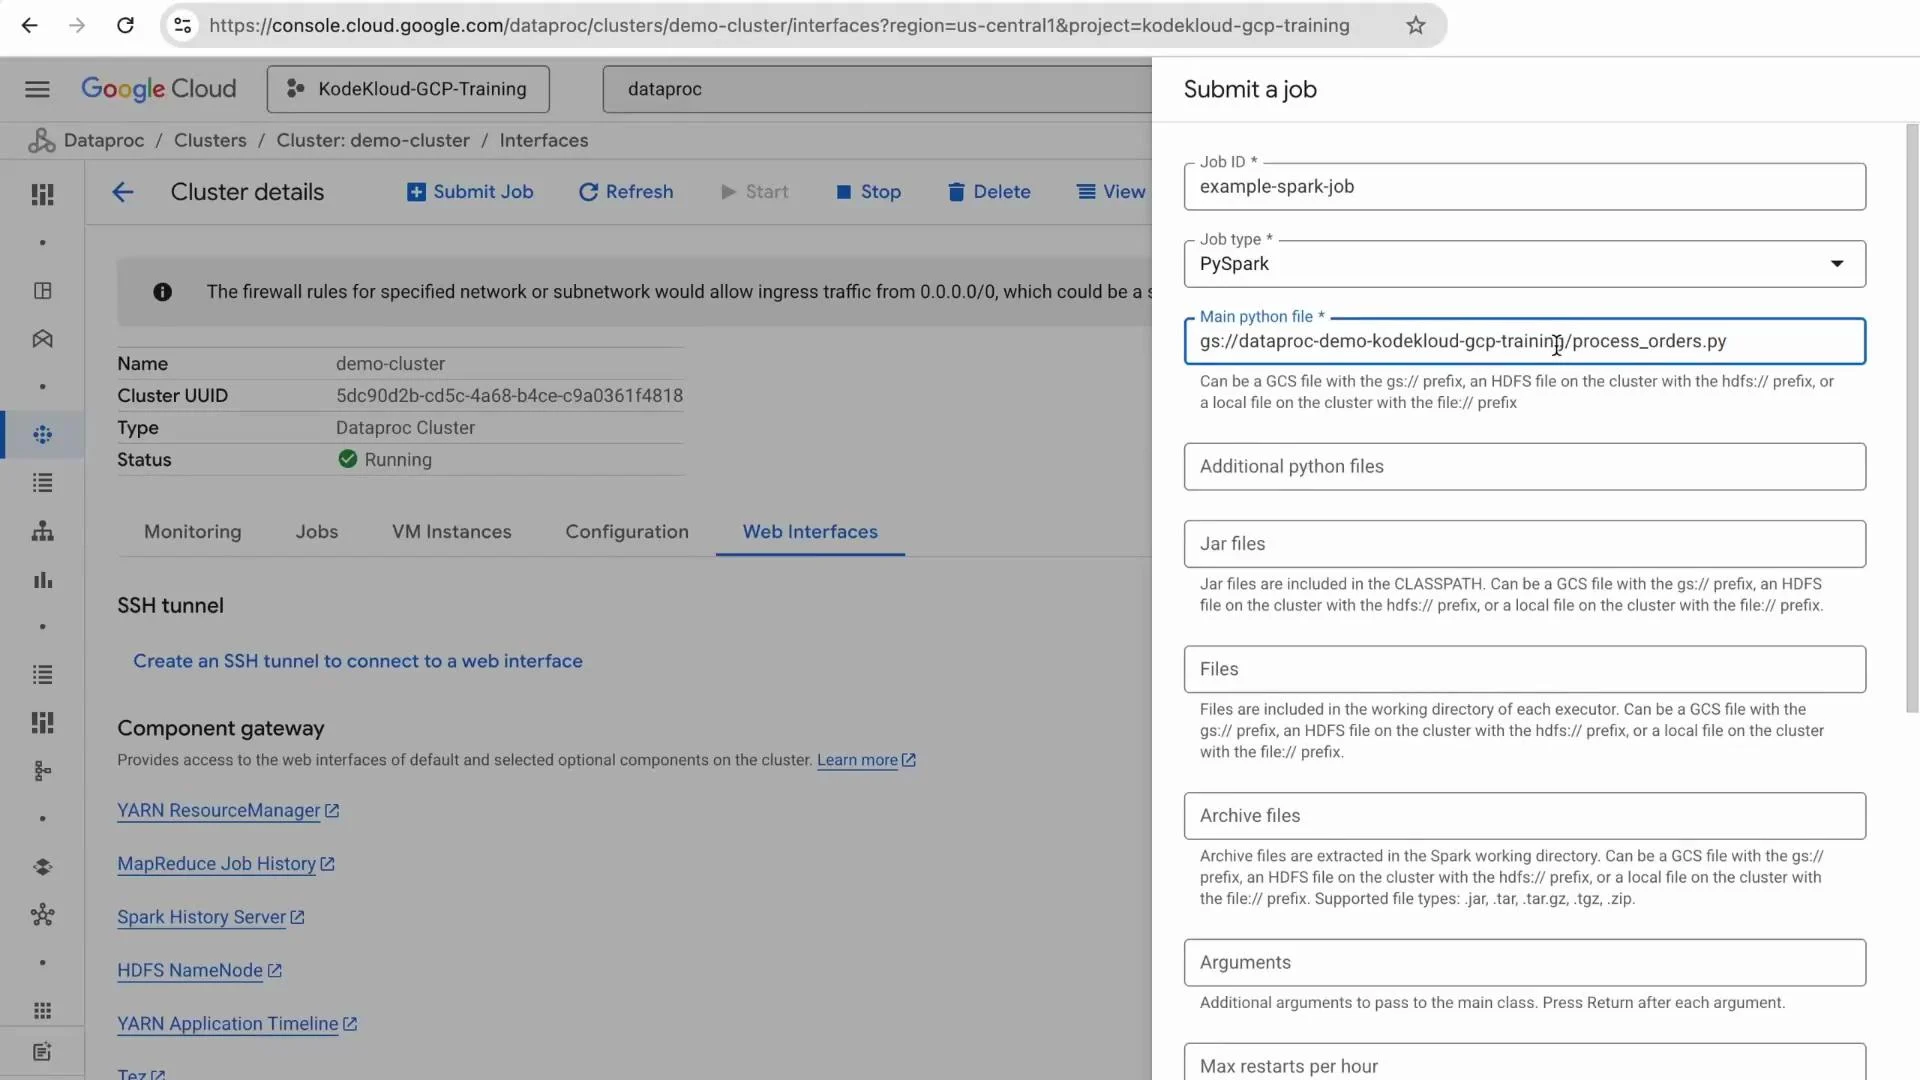The height and width of the screenshot is (1080, 1920).
Task: Open MapReduce Job History link
Action: click(216, 864)
